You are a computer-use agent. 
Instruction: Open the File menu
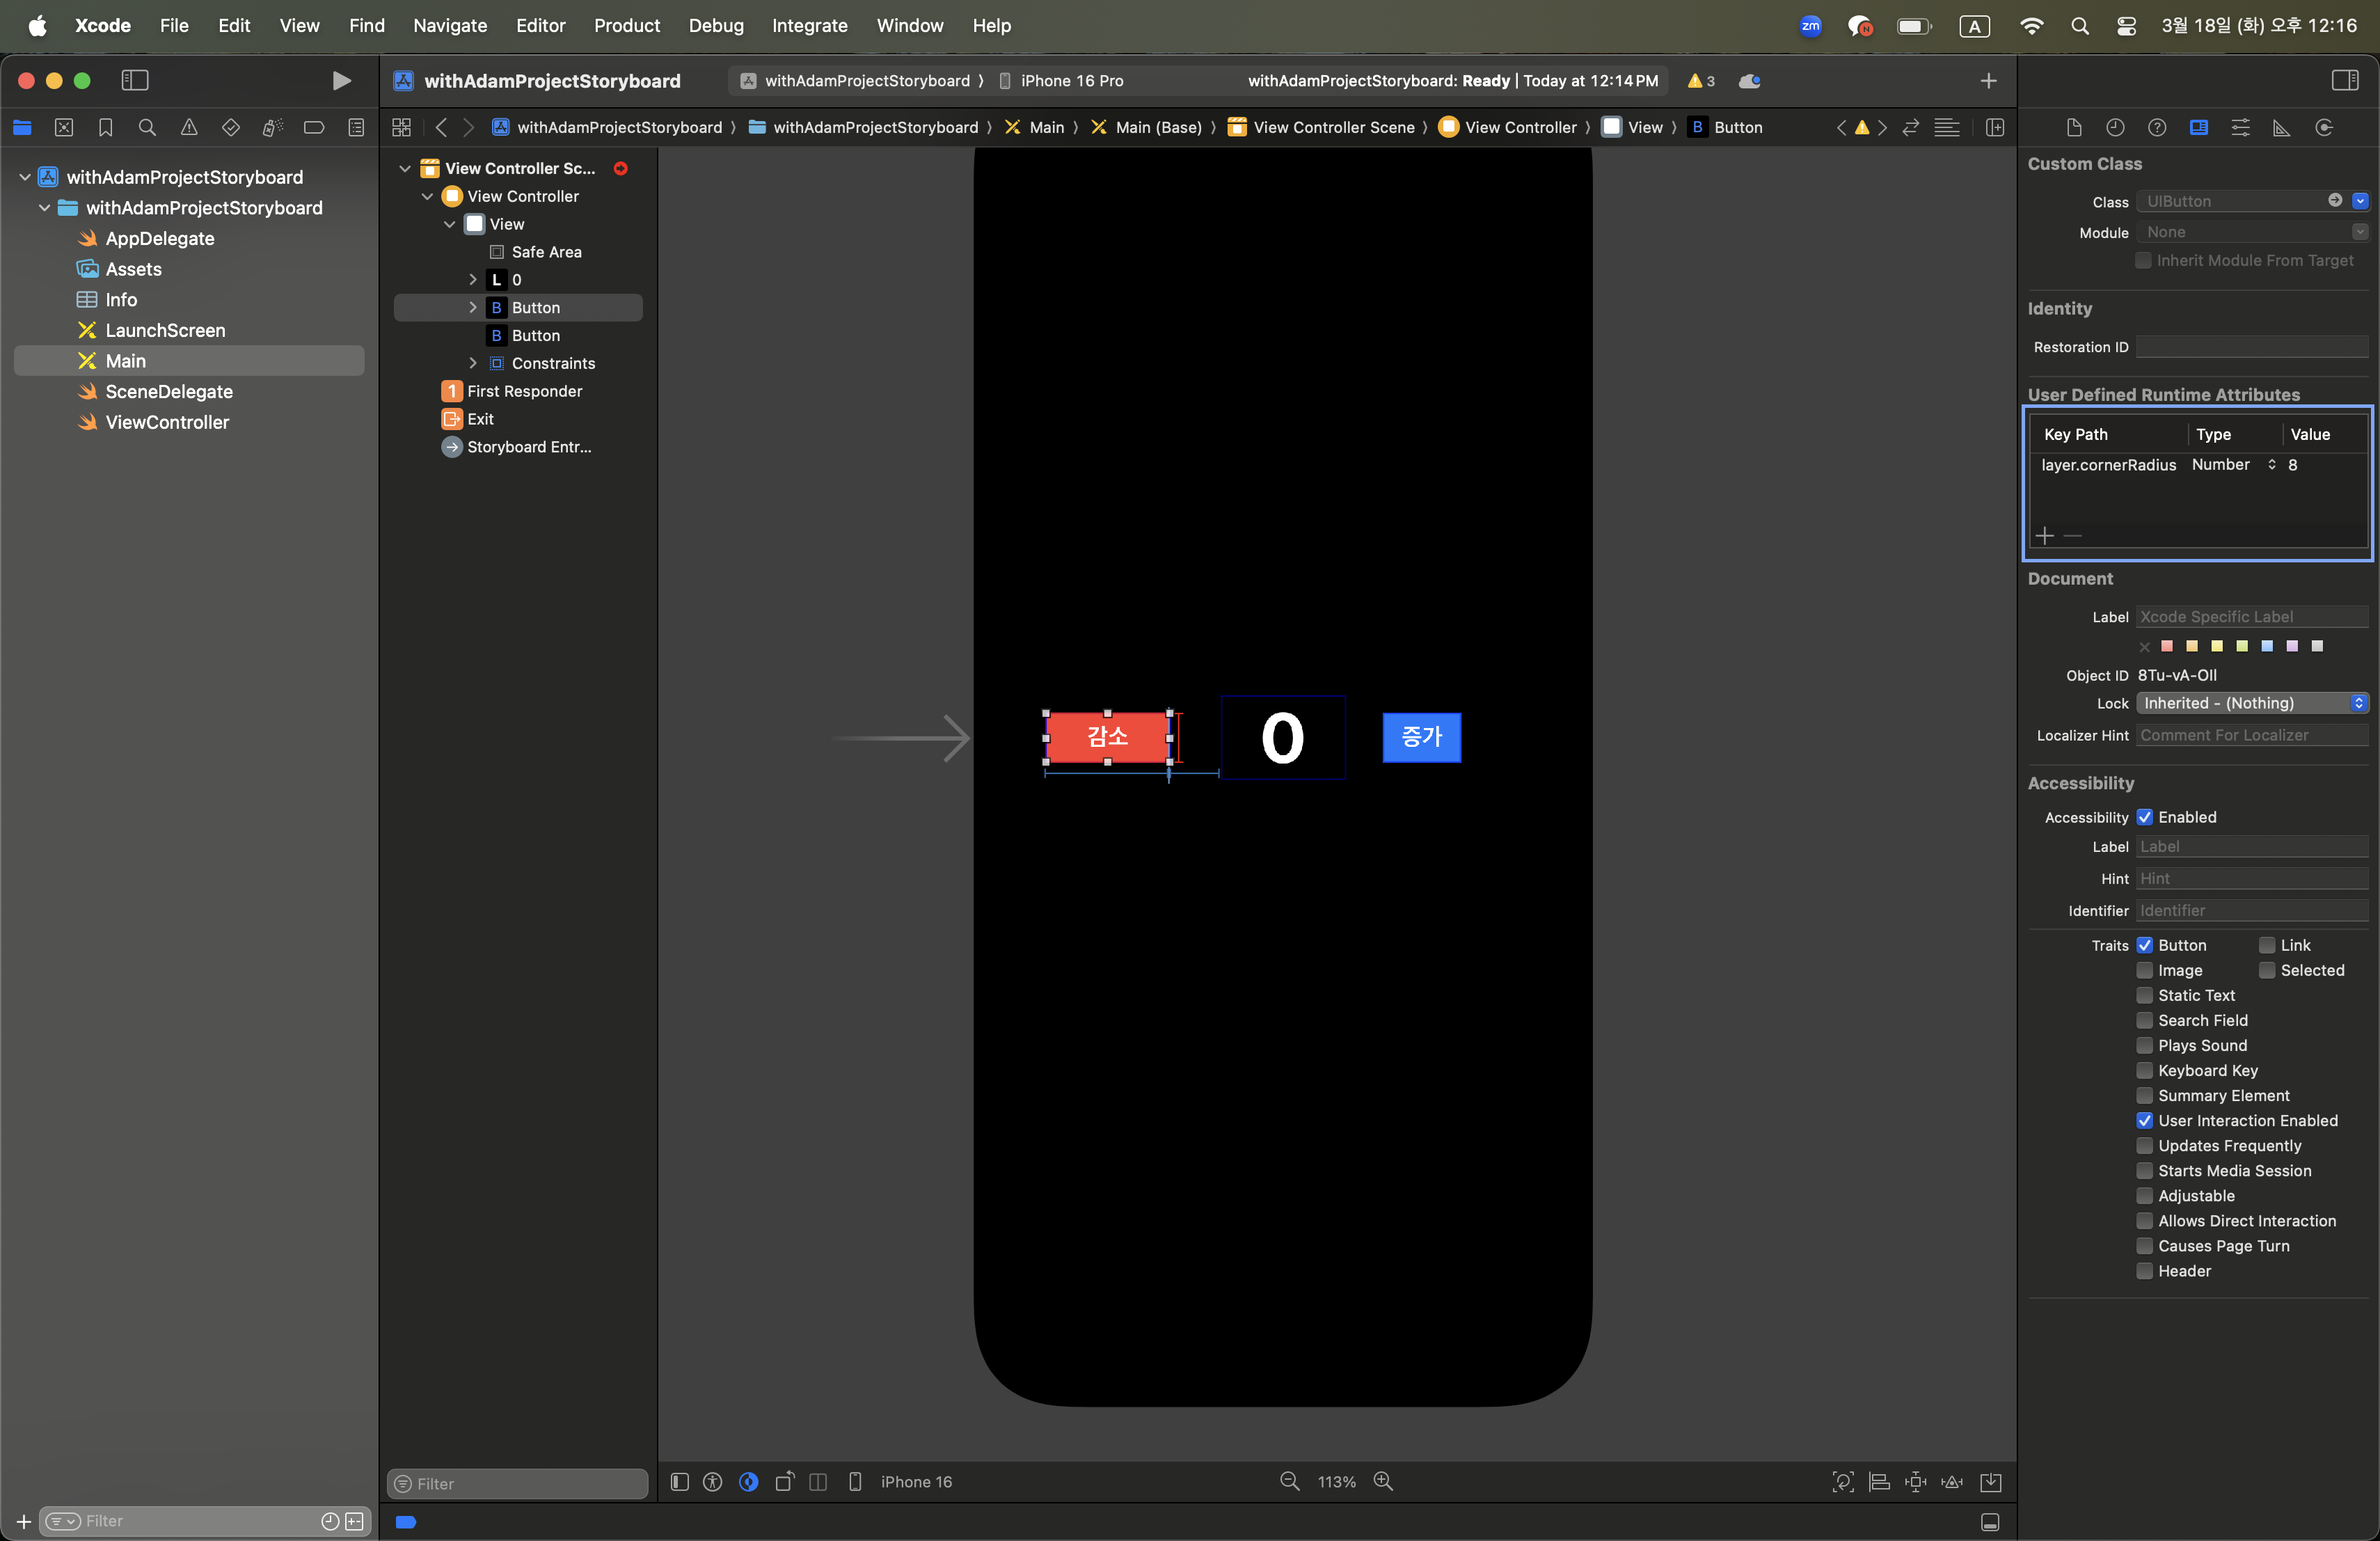point(174,25)
